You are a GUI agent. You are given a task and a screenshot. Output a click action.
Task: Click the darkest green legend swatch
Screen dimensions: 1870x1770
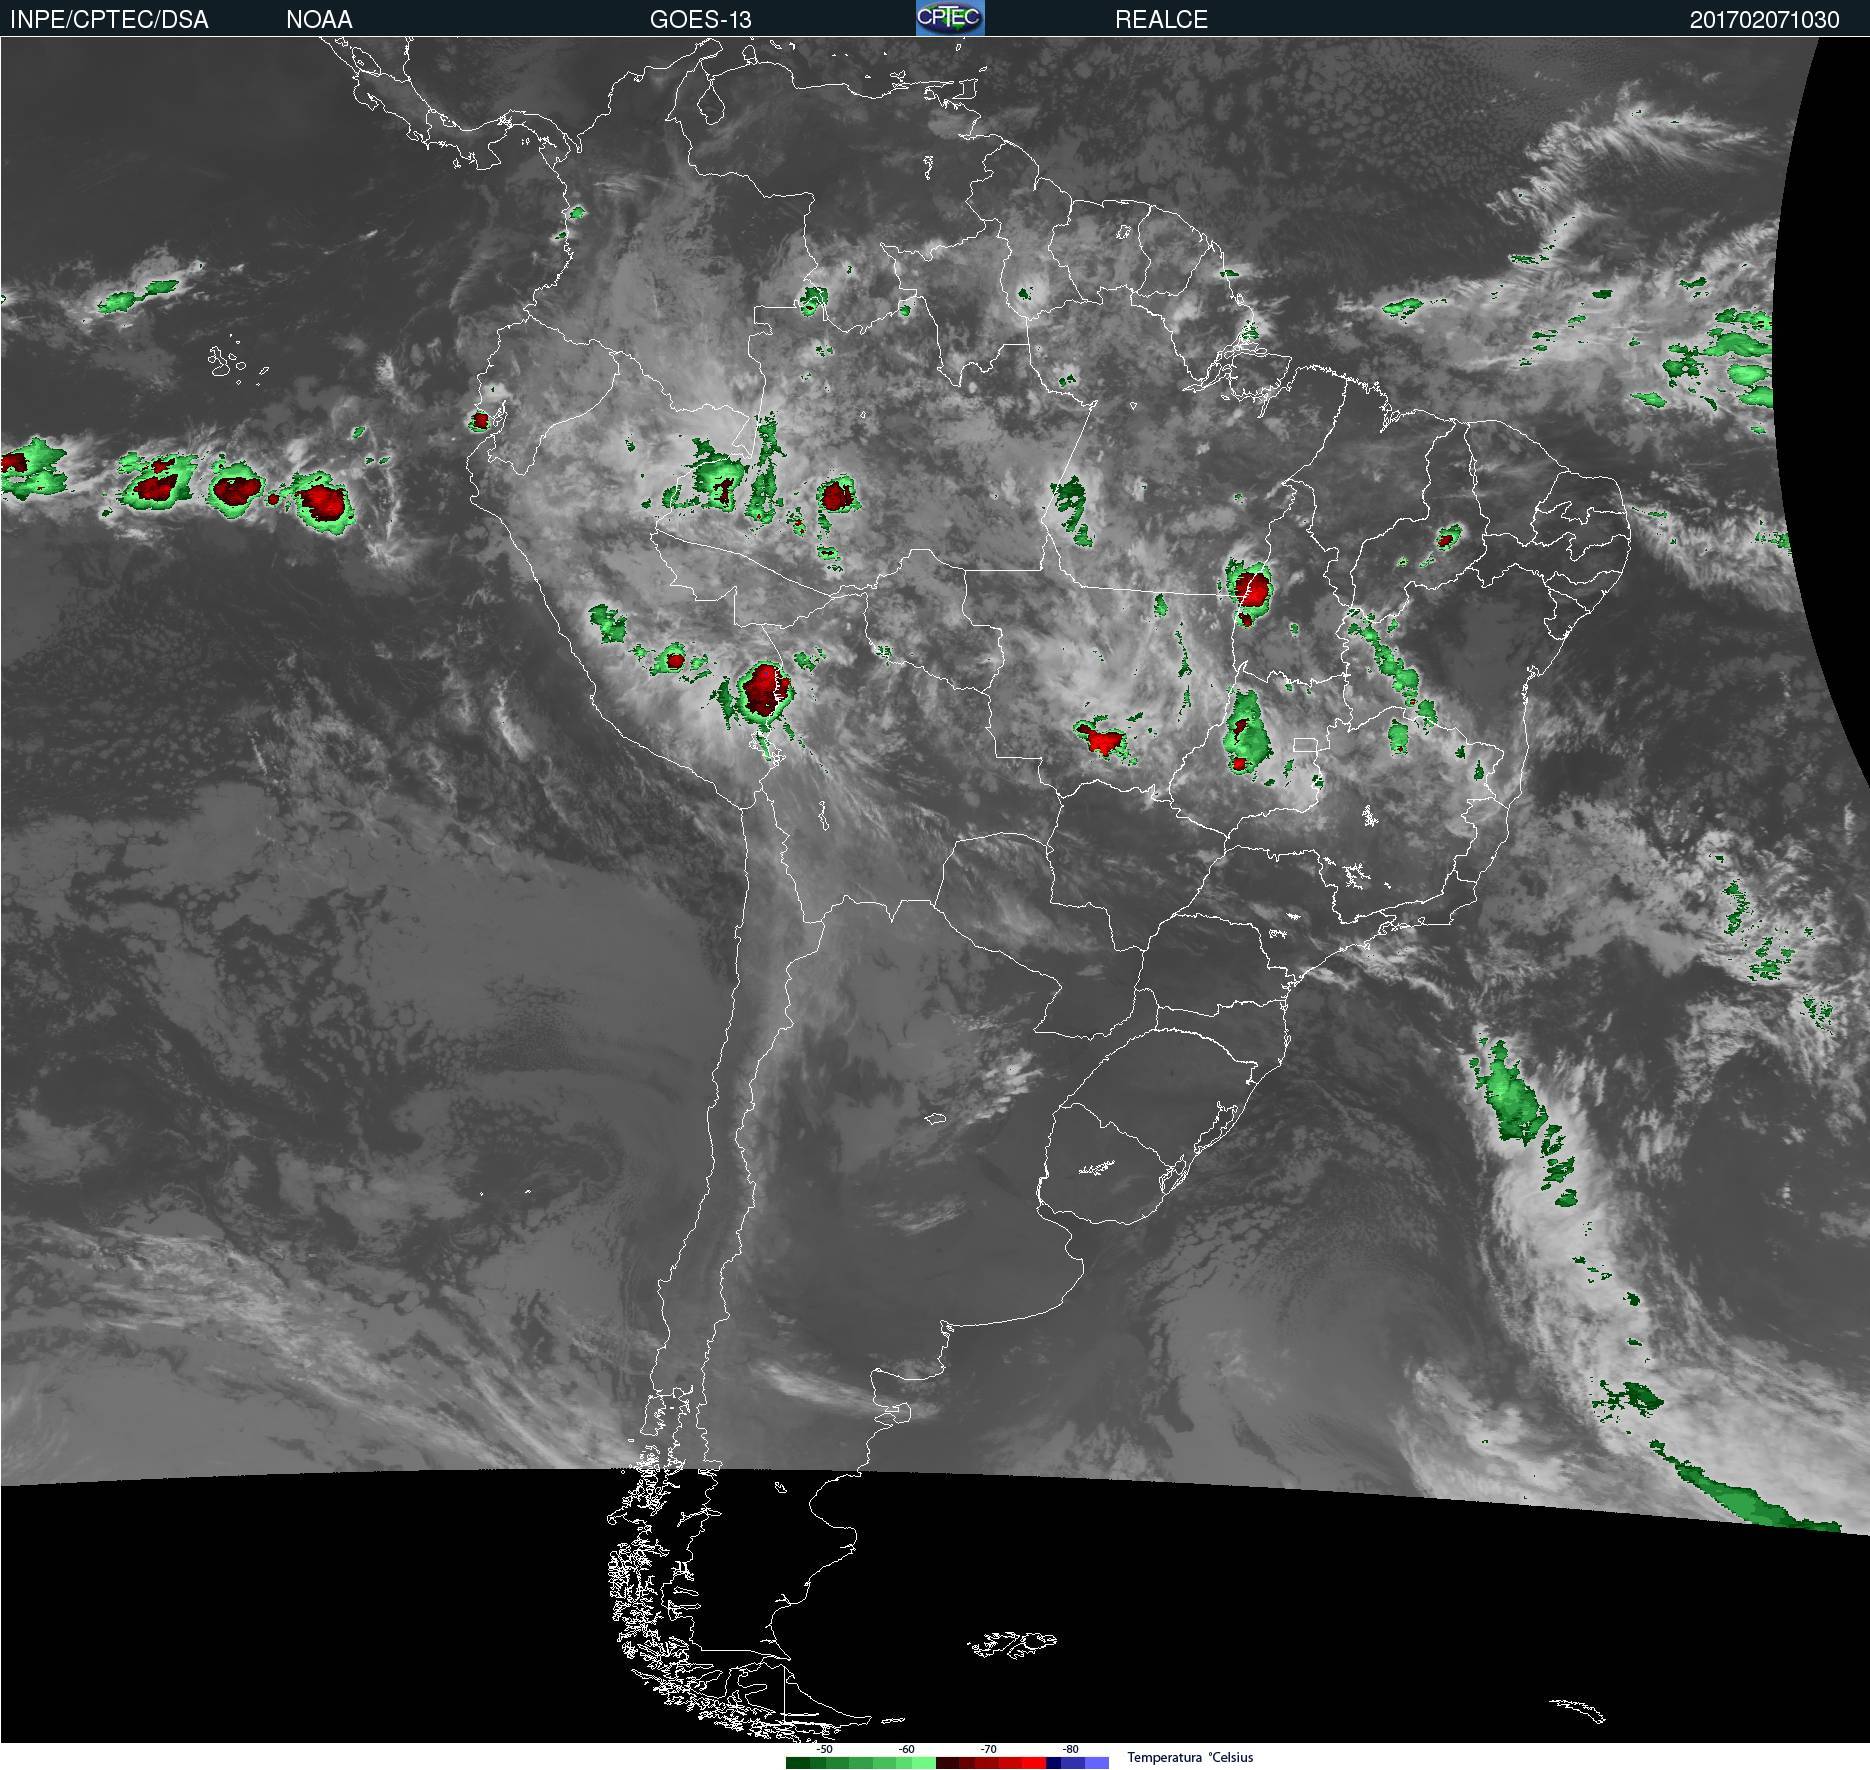click(798, 1763)
